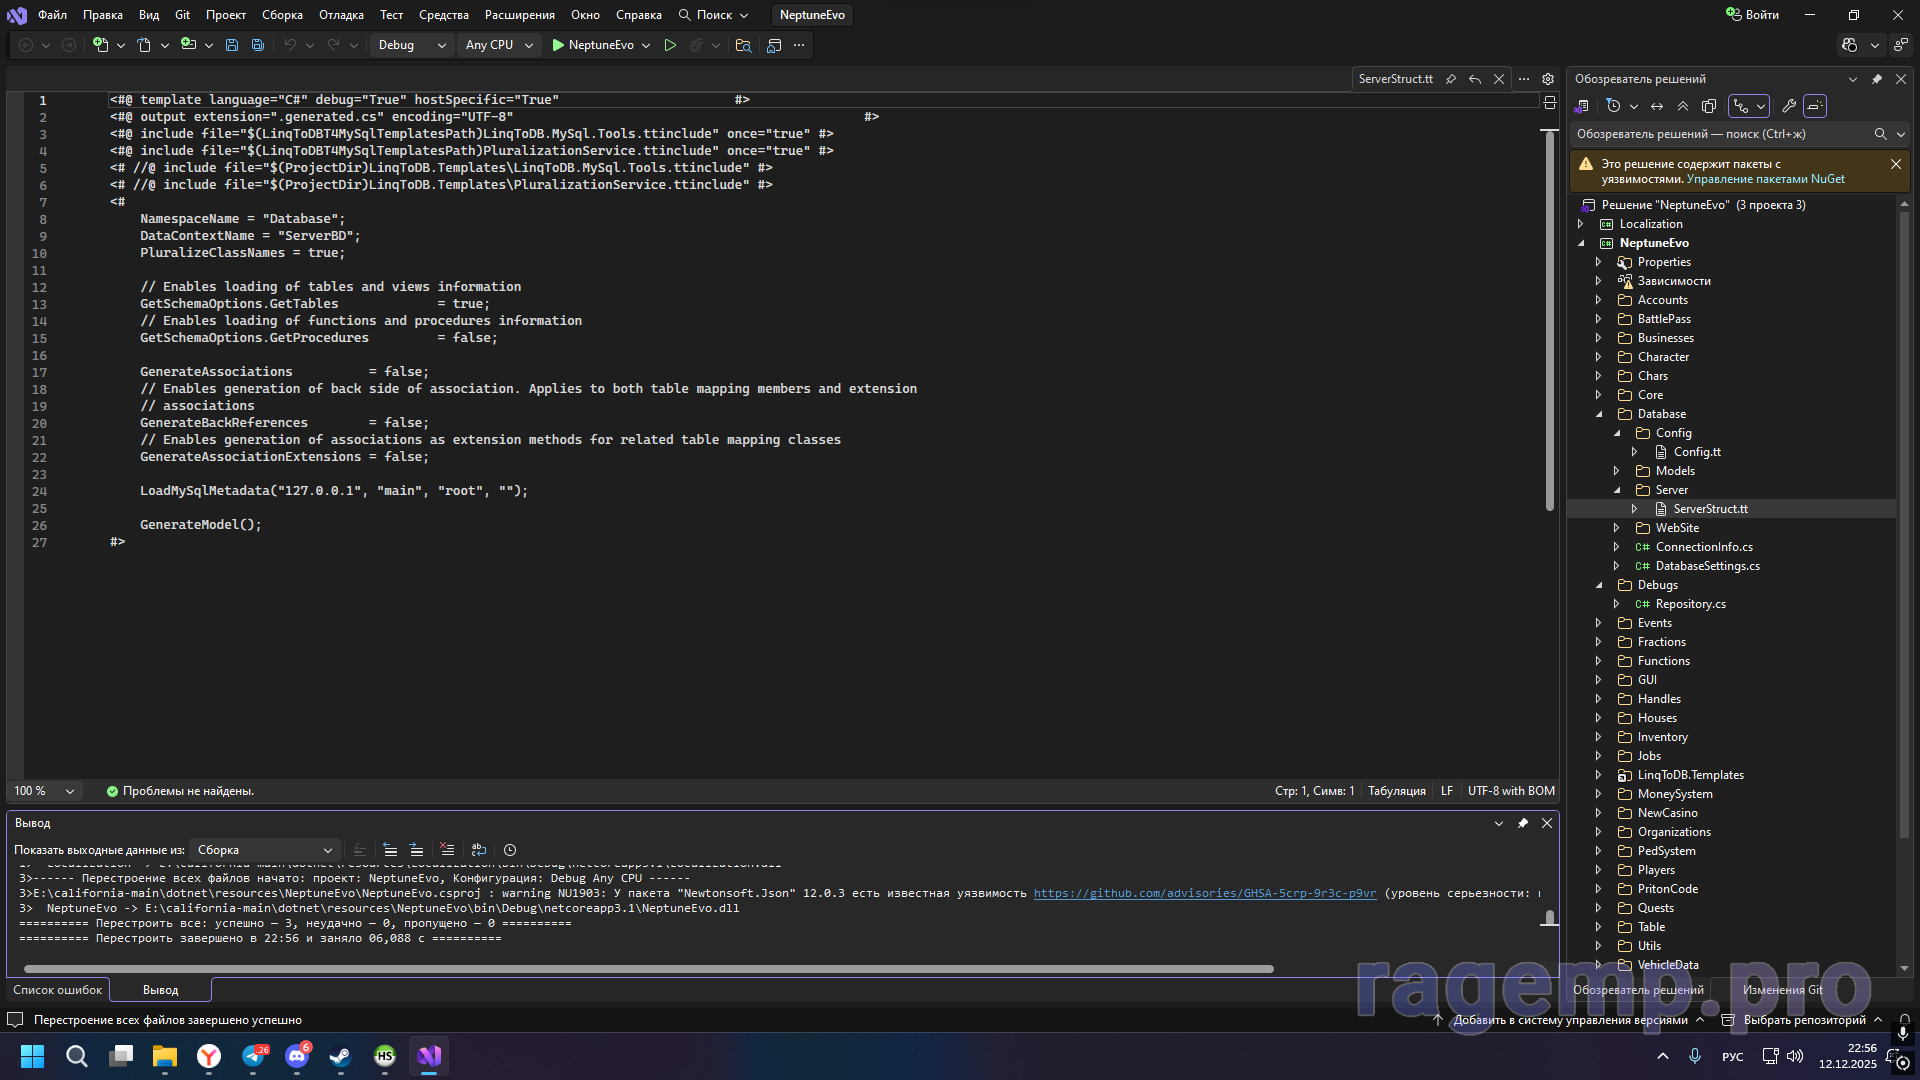Switch to Список ошибок tab

(58, 990)
